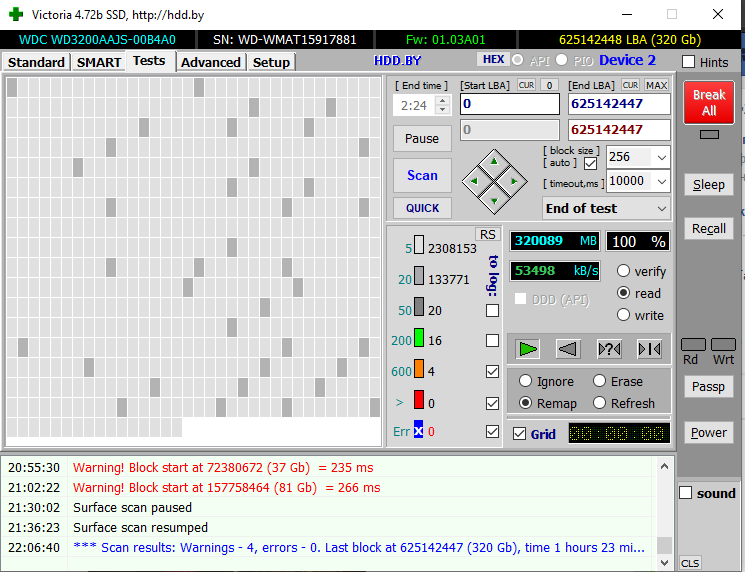Click the Power button
This screenshot has width=745, height=572.
[708, 432]
